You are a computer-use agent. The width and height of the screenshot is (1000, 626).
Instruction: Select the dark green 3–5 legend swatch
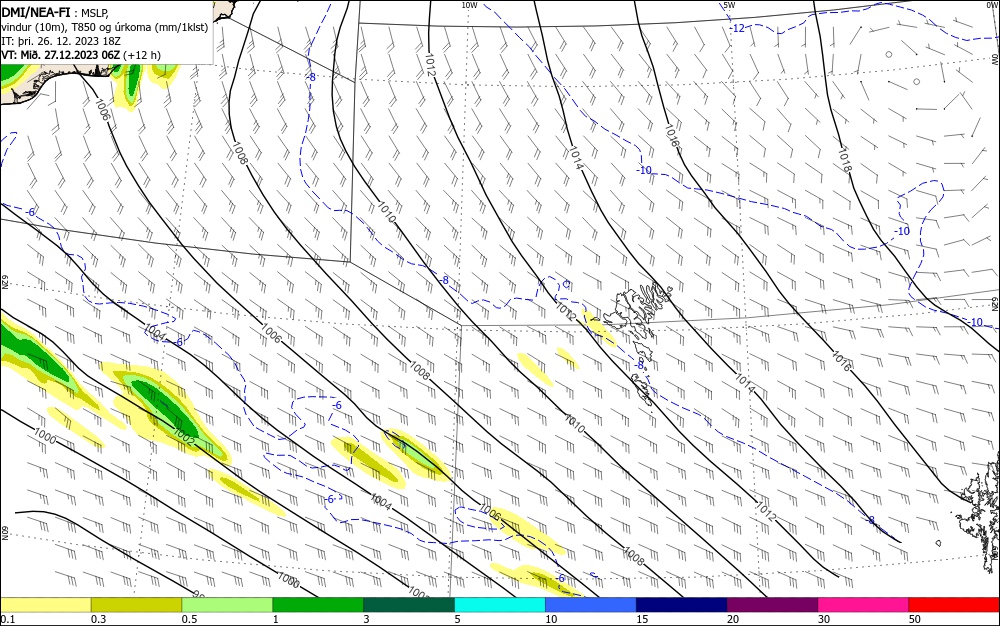[x=409, y=605]
